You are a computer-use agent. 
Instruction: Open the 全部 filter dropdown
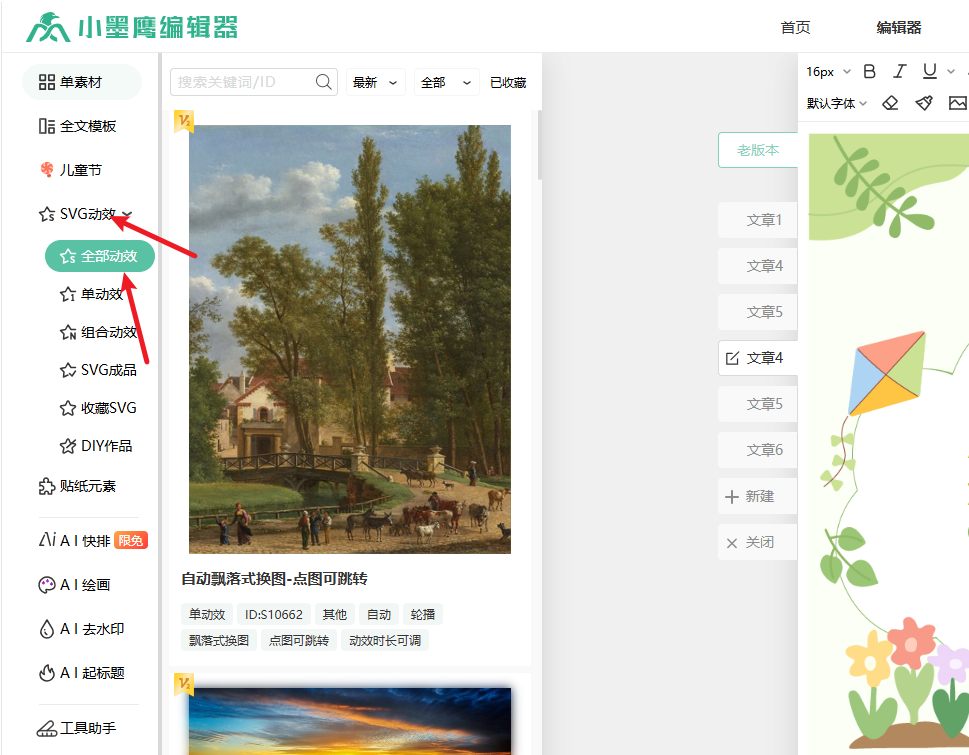(445, 82)
